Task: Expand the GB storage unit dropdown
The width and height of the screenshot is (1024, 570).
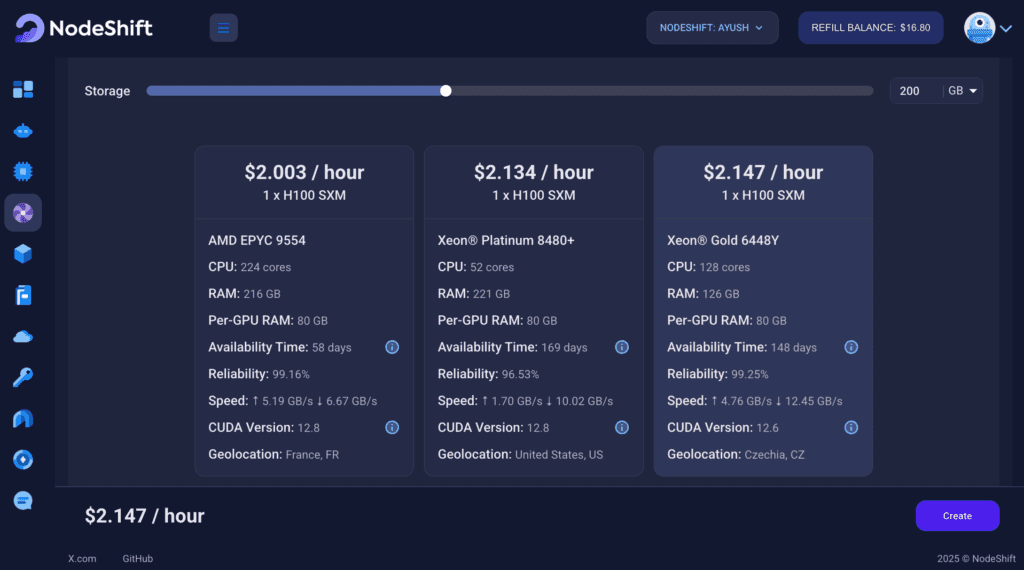Action: pyautogui.click(x=963, y=91)
